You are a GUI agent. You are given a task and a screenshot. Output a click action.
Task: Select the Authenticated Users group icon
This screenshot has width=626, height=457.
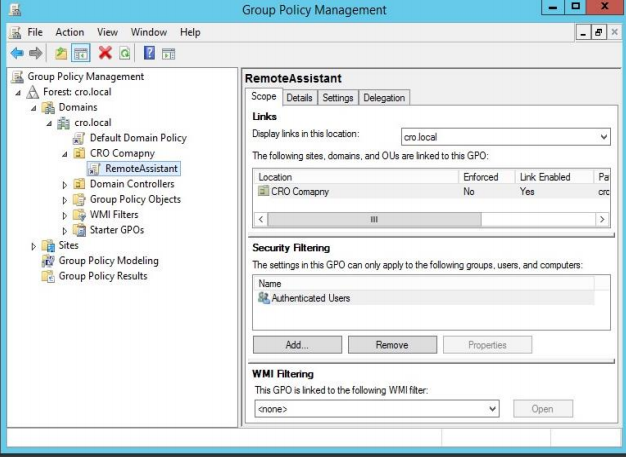[x=264, y=298]
